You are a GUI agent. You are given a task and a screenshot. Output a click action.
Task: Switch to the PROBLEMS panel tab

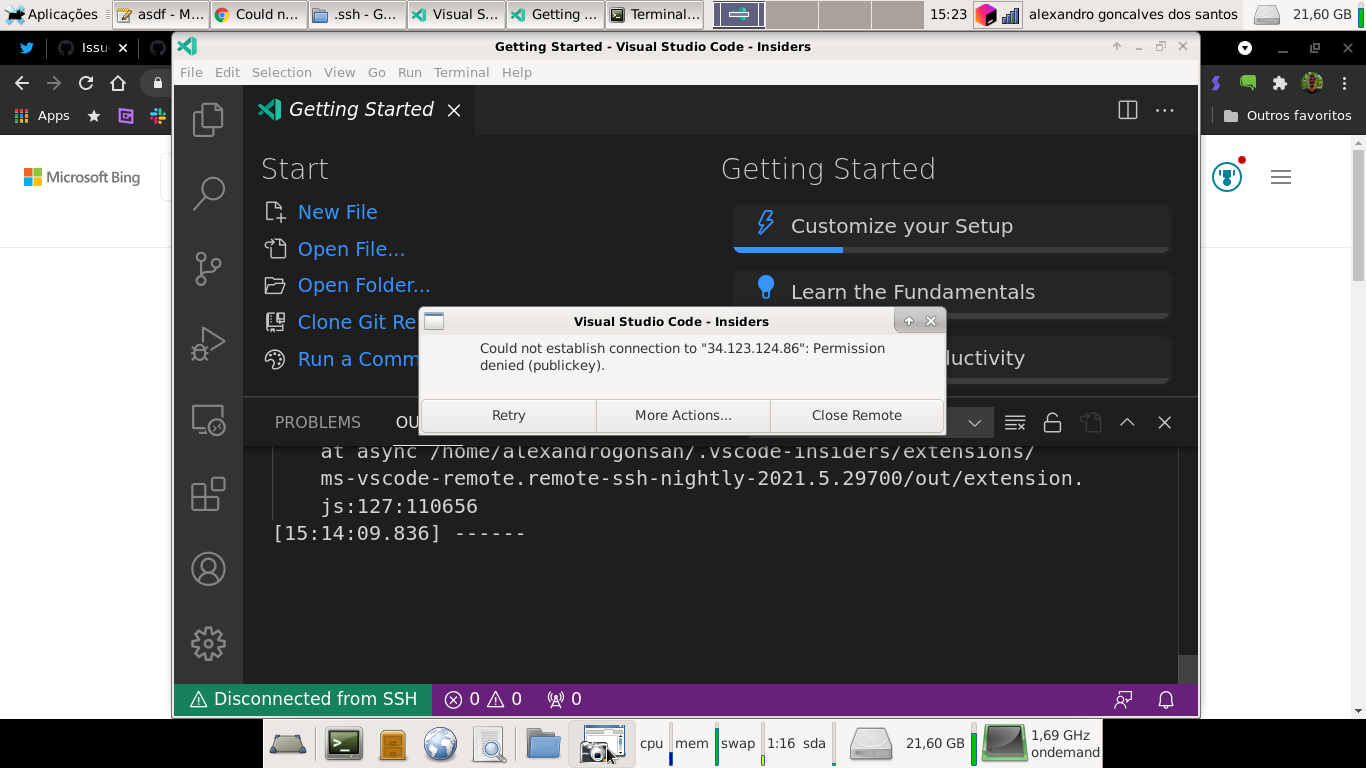tap(317, 422)
